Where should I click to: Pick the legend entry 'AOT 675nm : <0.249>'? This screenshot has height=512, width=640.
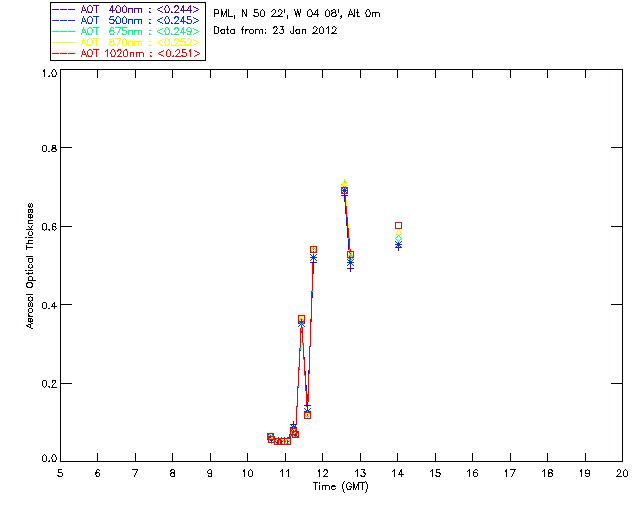(x=128, y=31)
